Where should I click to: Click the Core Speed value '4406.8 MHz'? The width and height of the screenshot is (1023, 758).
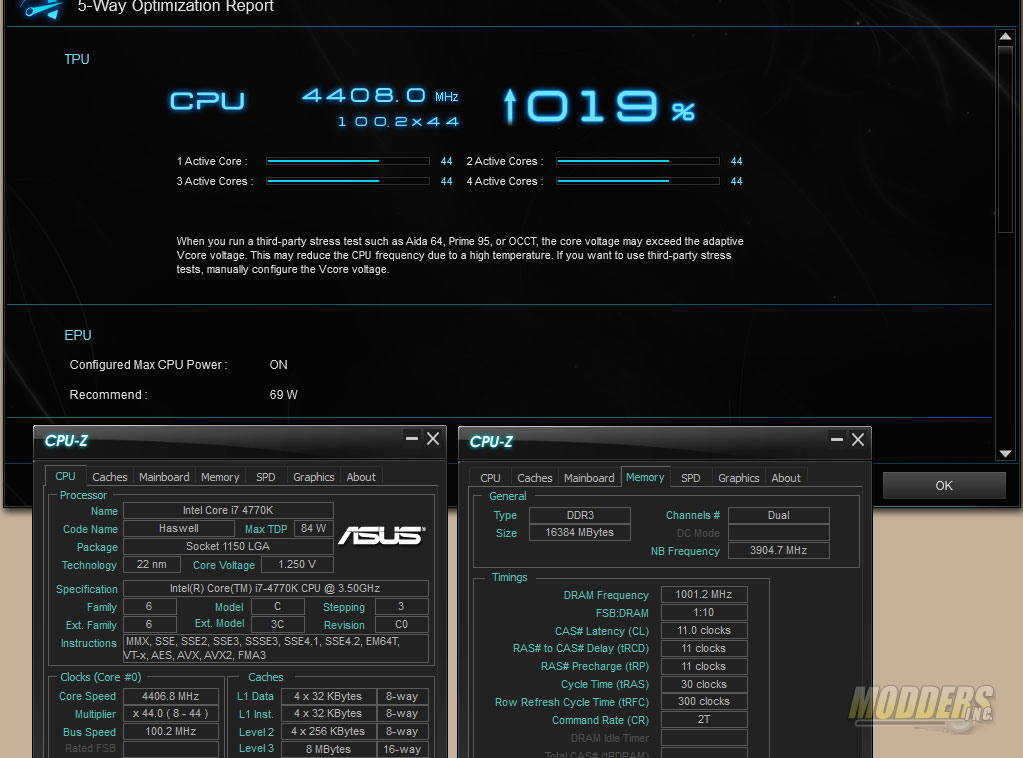click(x=170, y=696)
